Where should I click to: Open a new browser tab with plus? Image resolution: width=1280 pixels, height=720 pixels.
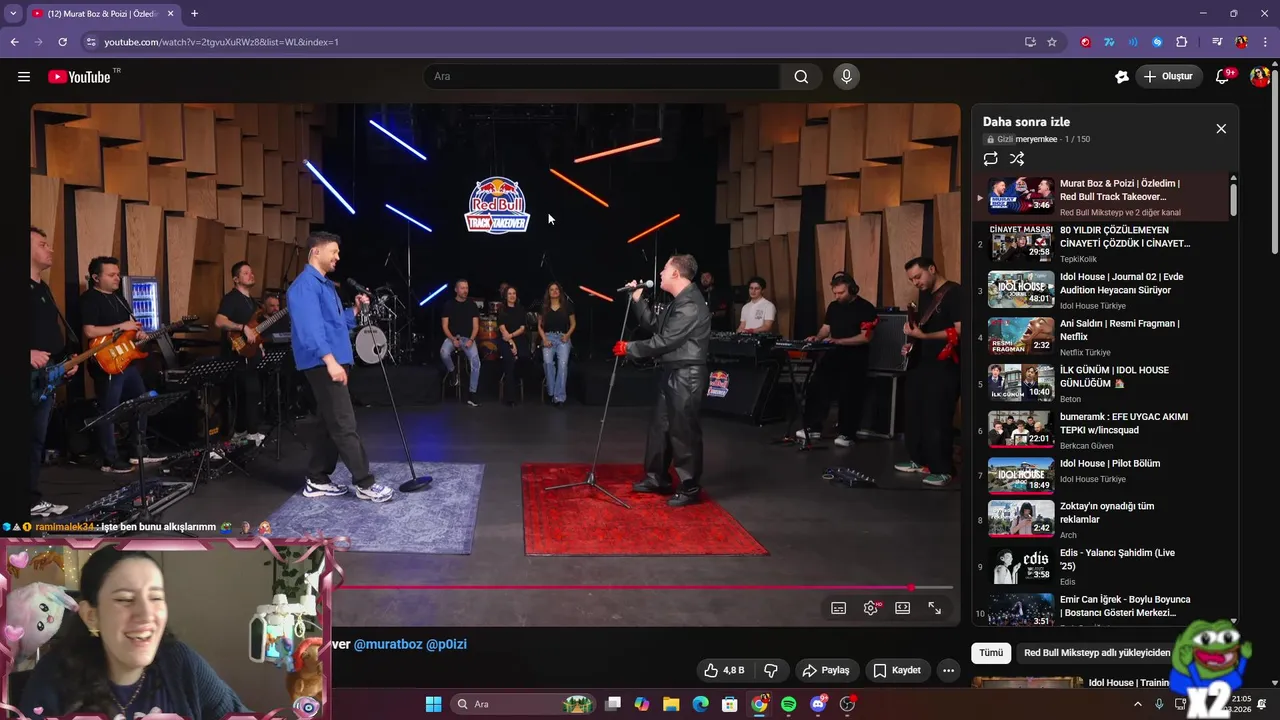[194, 14]
